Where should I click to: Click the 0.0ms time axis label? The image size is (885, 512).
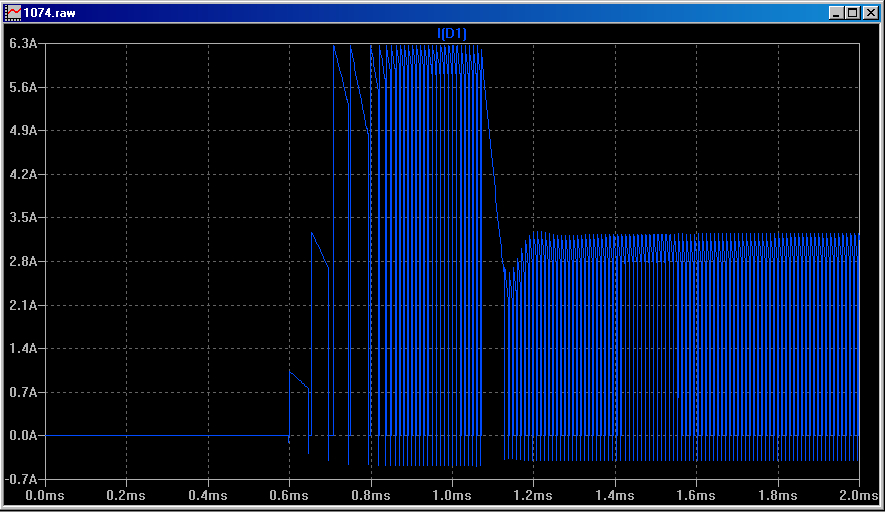point(45,496)
